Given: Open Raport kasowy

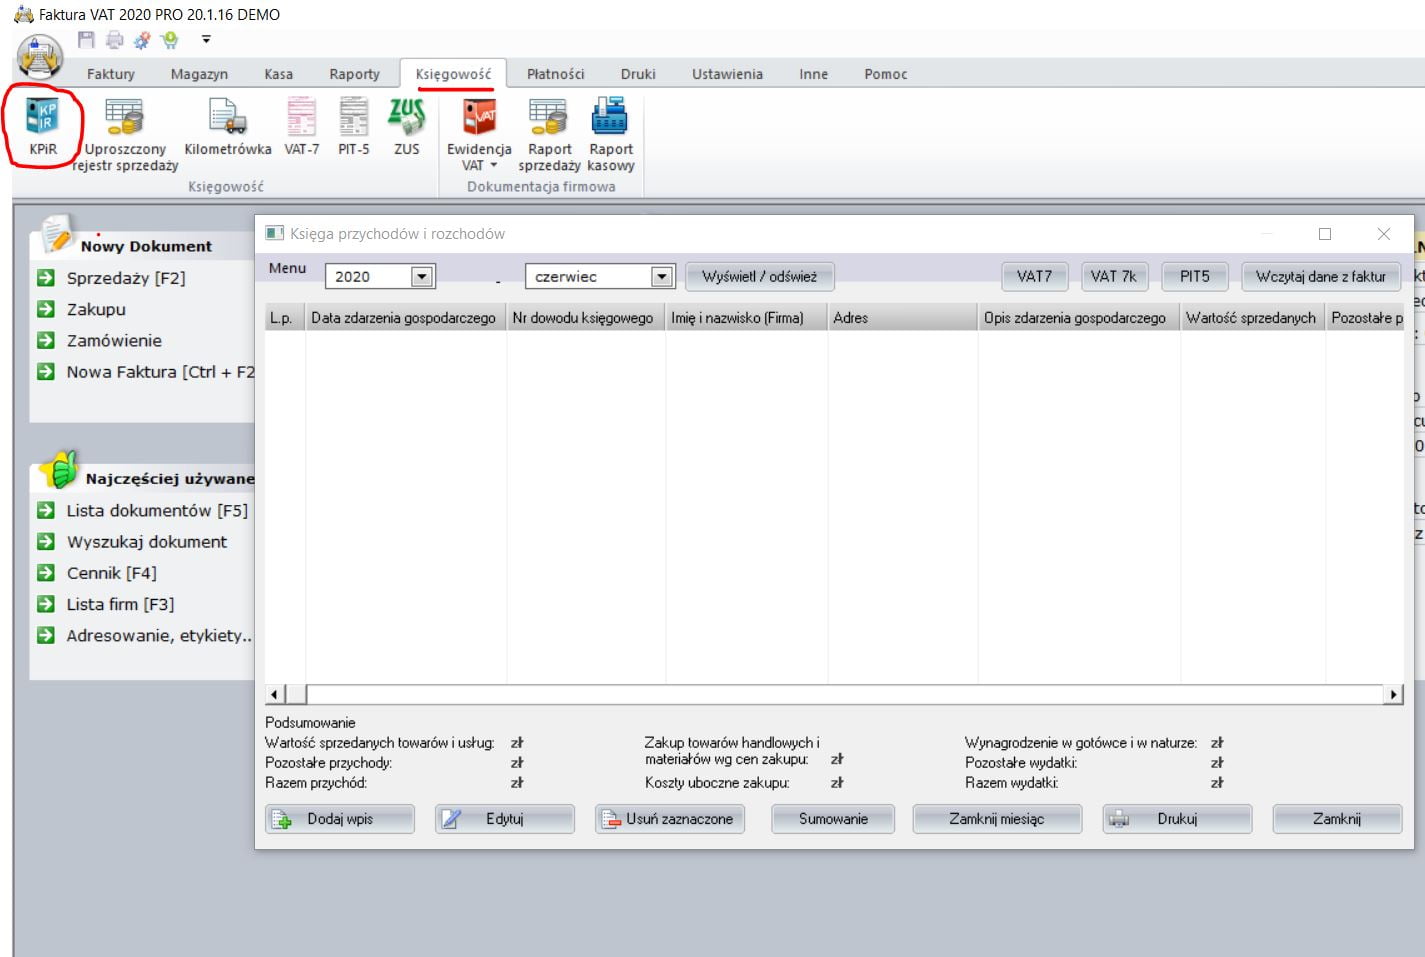Looking at the screenshot, I should tap(611, 130).
